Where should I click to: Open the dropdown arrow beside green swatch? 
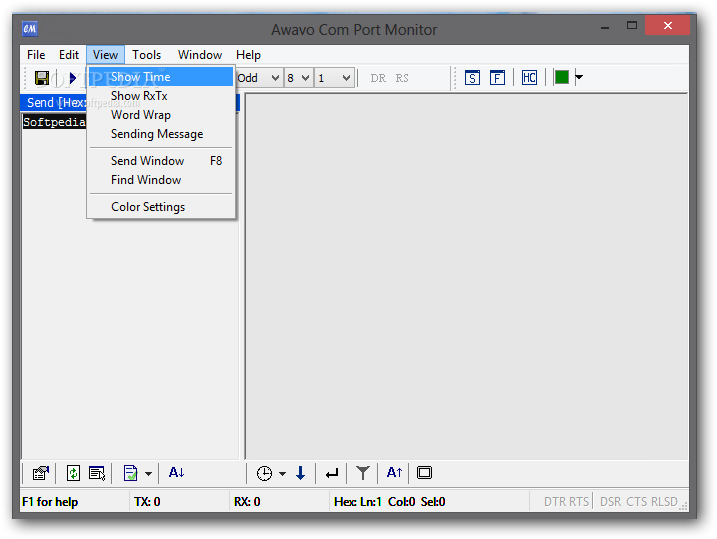[579, 77]
